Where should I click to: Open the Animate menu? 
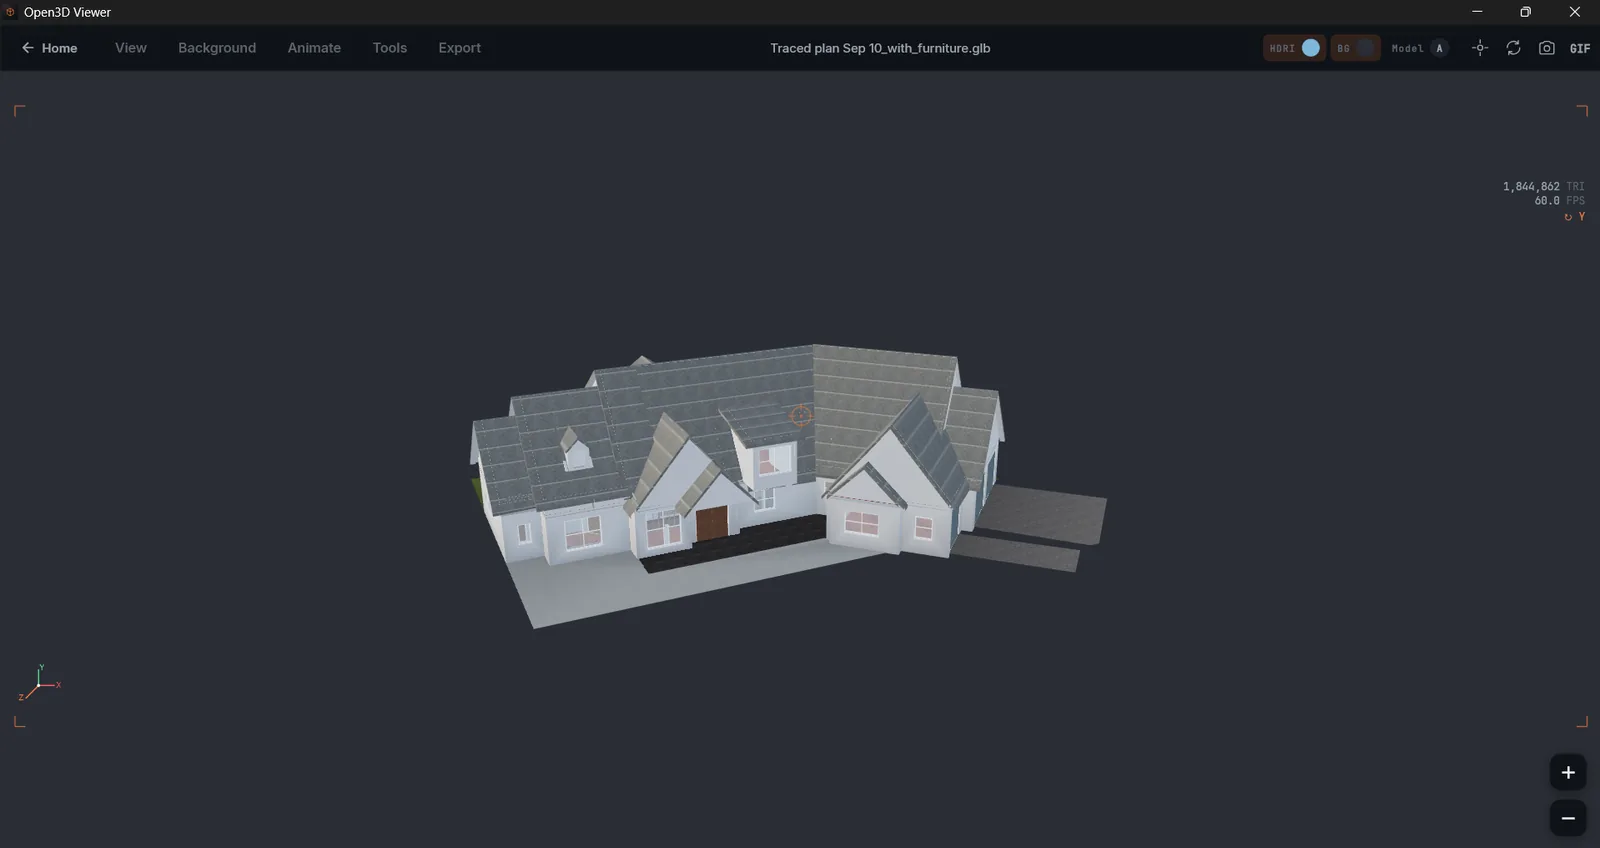[314, 48]
